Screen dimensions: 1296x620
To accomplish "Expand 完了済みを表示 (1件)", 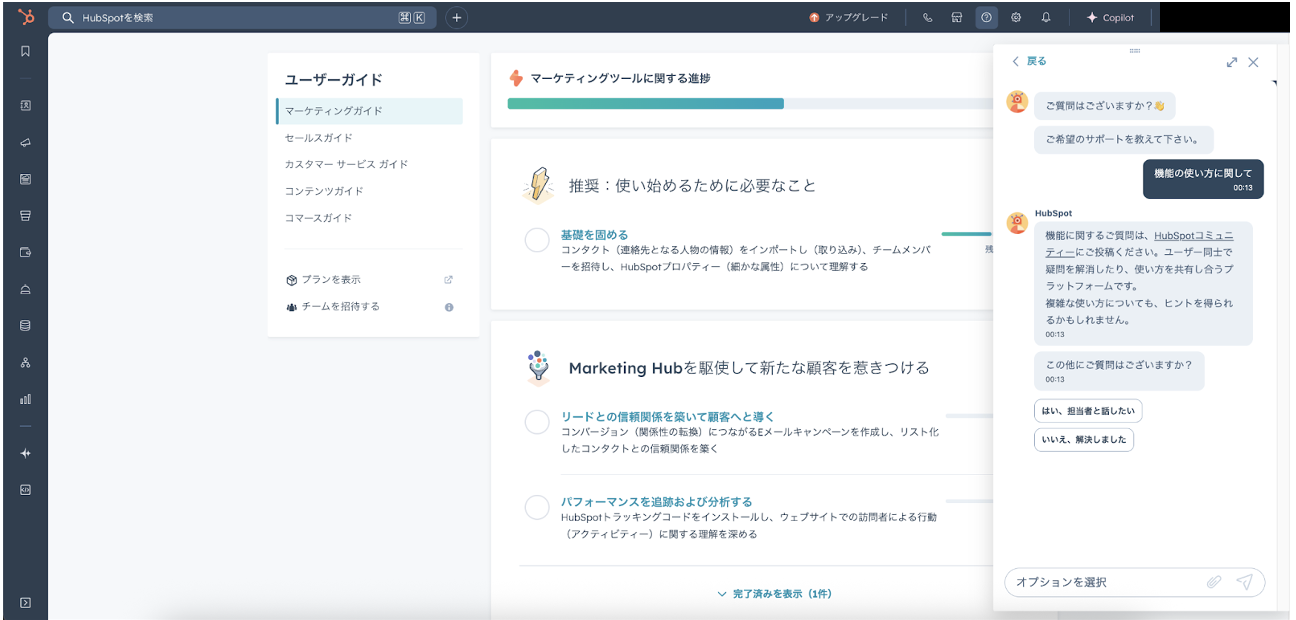I will point(774,594).
